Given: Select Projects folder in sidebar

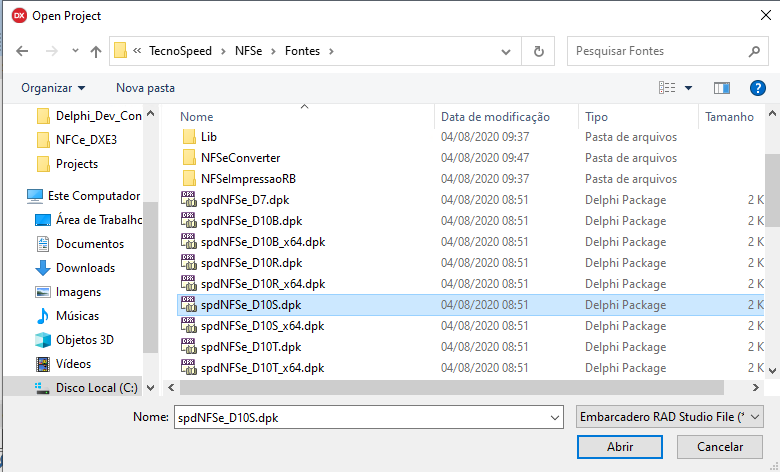Looking at the screenshot, I should pos(68,164).
